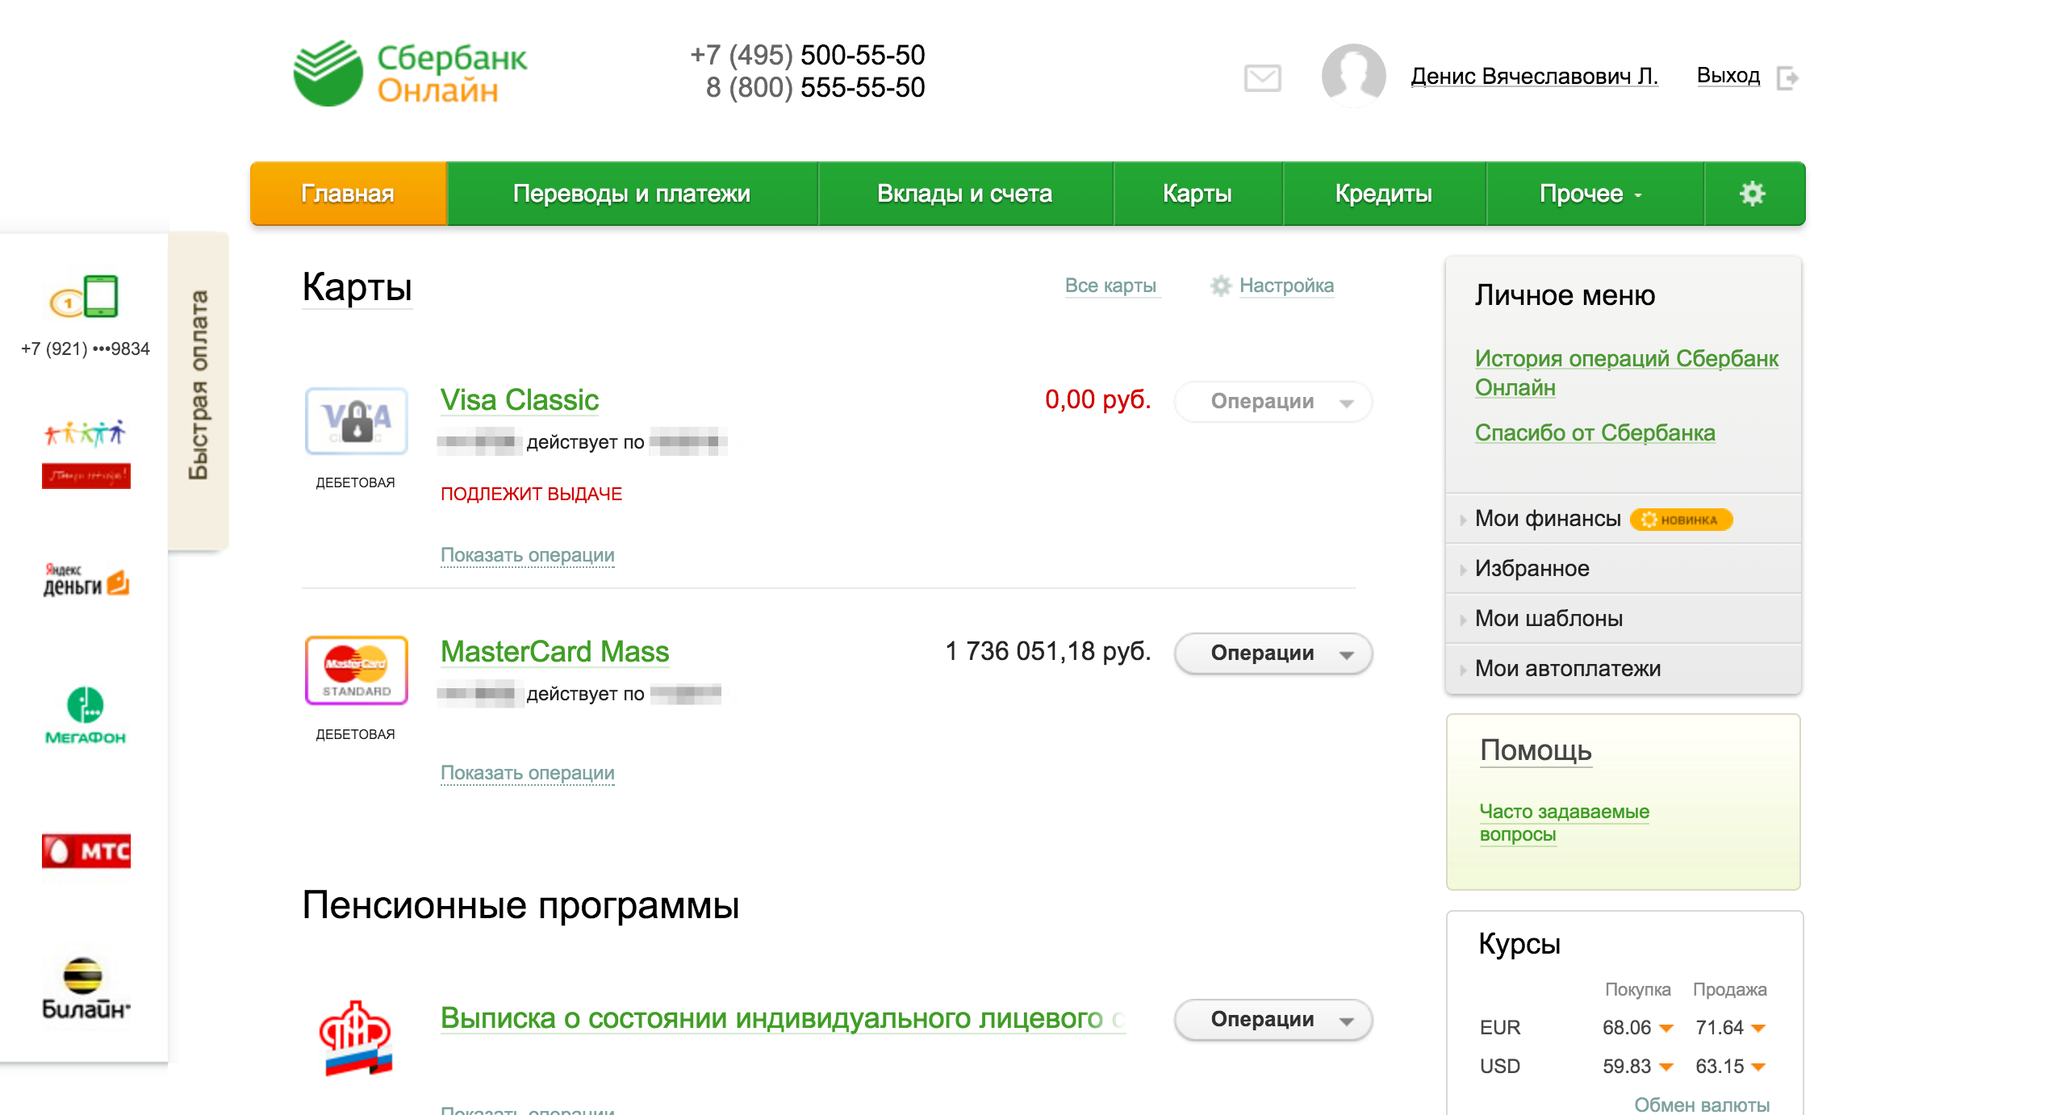Click the user avatar picture

1353,75
